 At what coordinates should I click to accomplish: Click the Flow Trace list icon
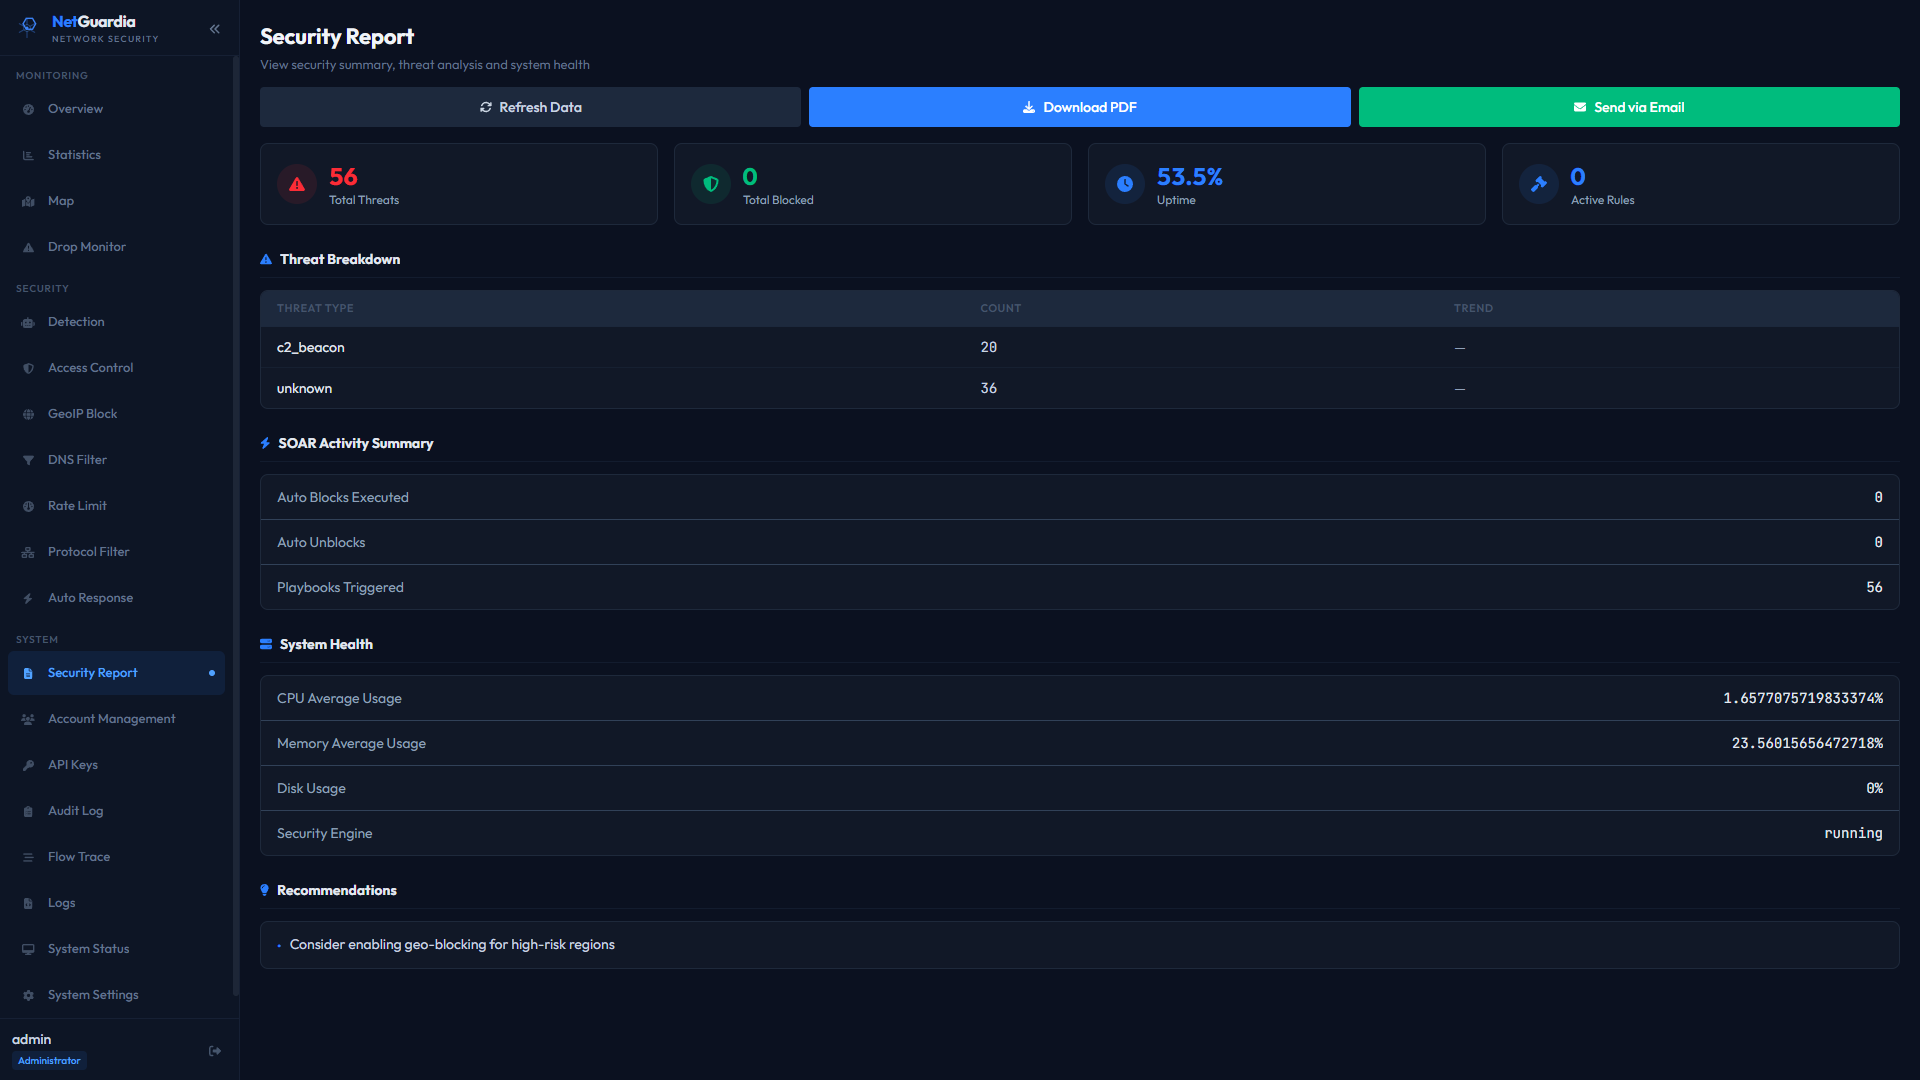[x=28, y=857]
